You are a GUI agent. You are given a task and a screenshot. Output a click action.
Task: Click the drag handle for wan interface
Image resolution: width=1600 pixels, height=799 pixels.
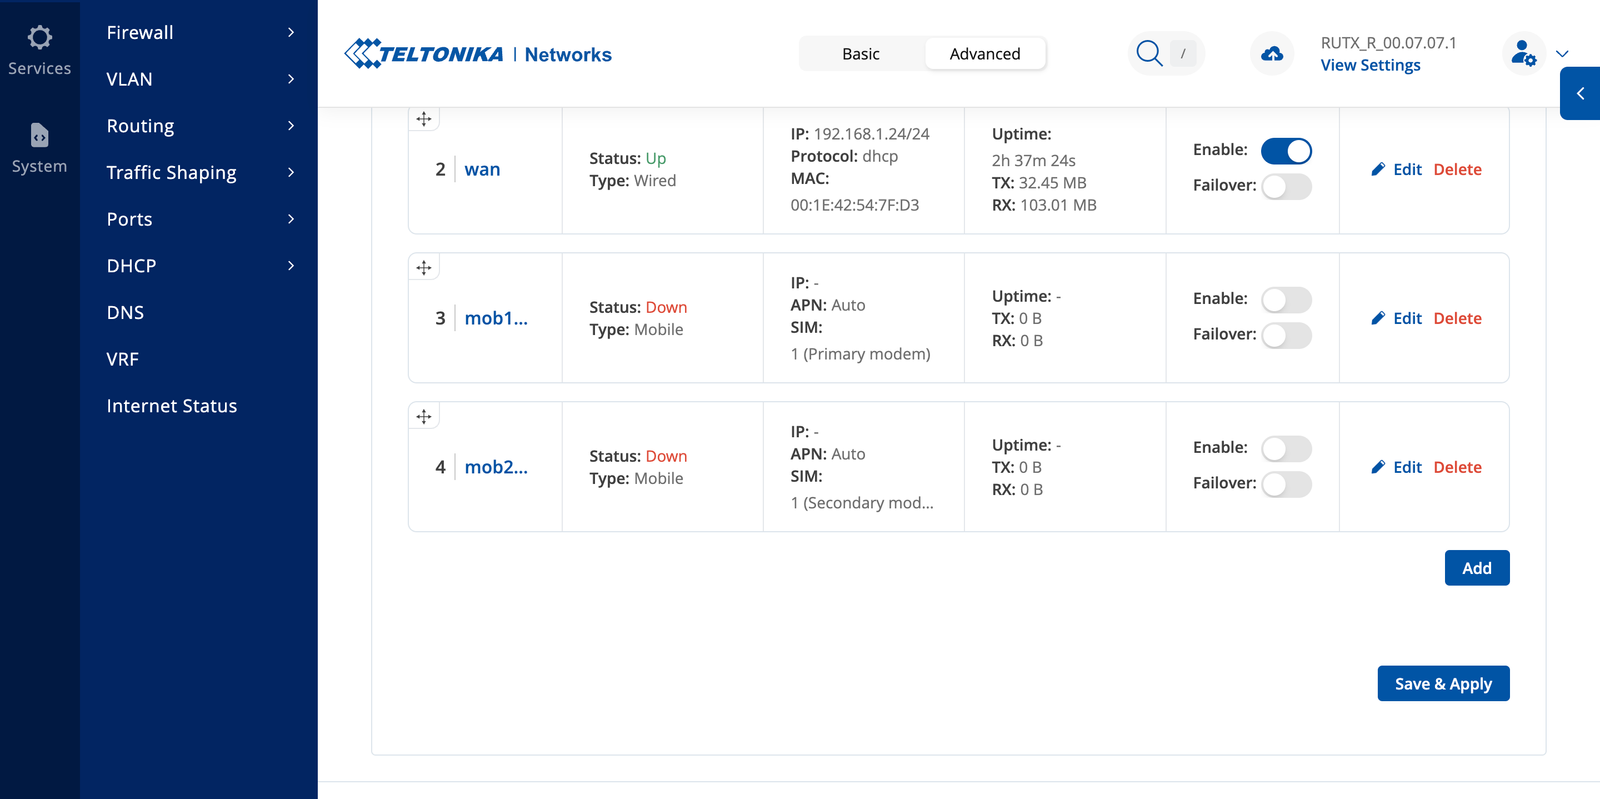tap(424, 119)
